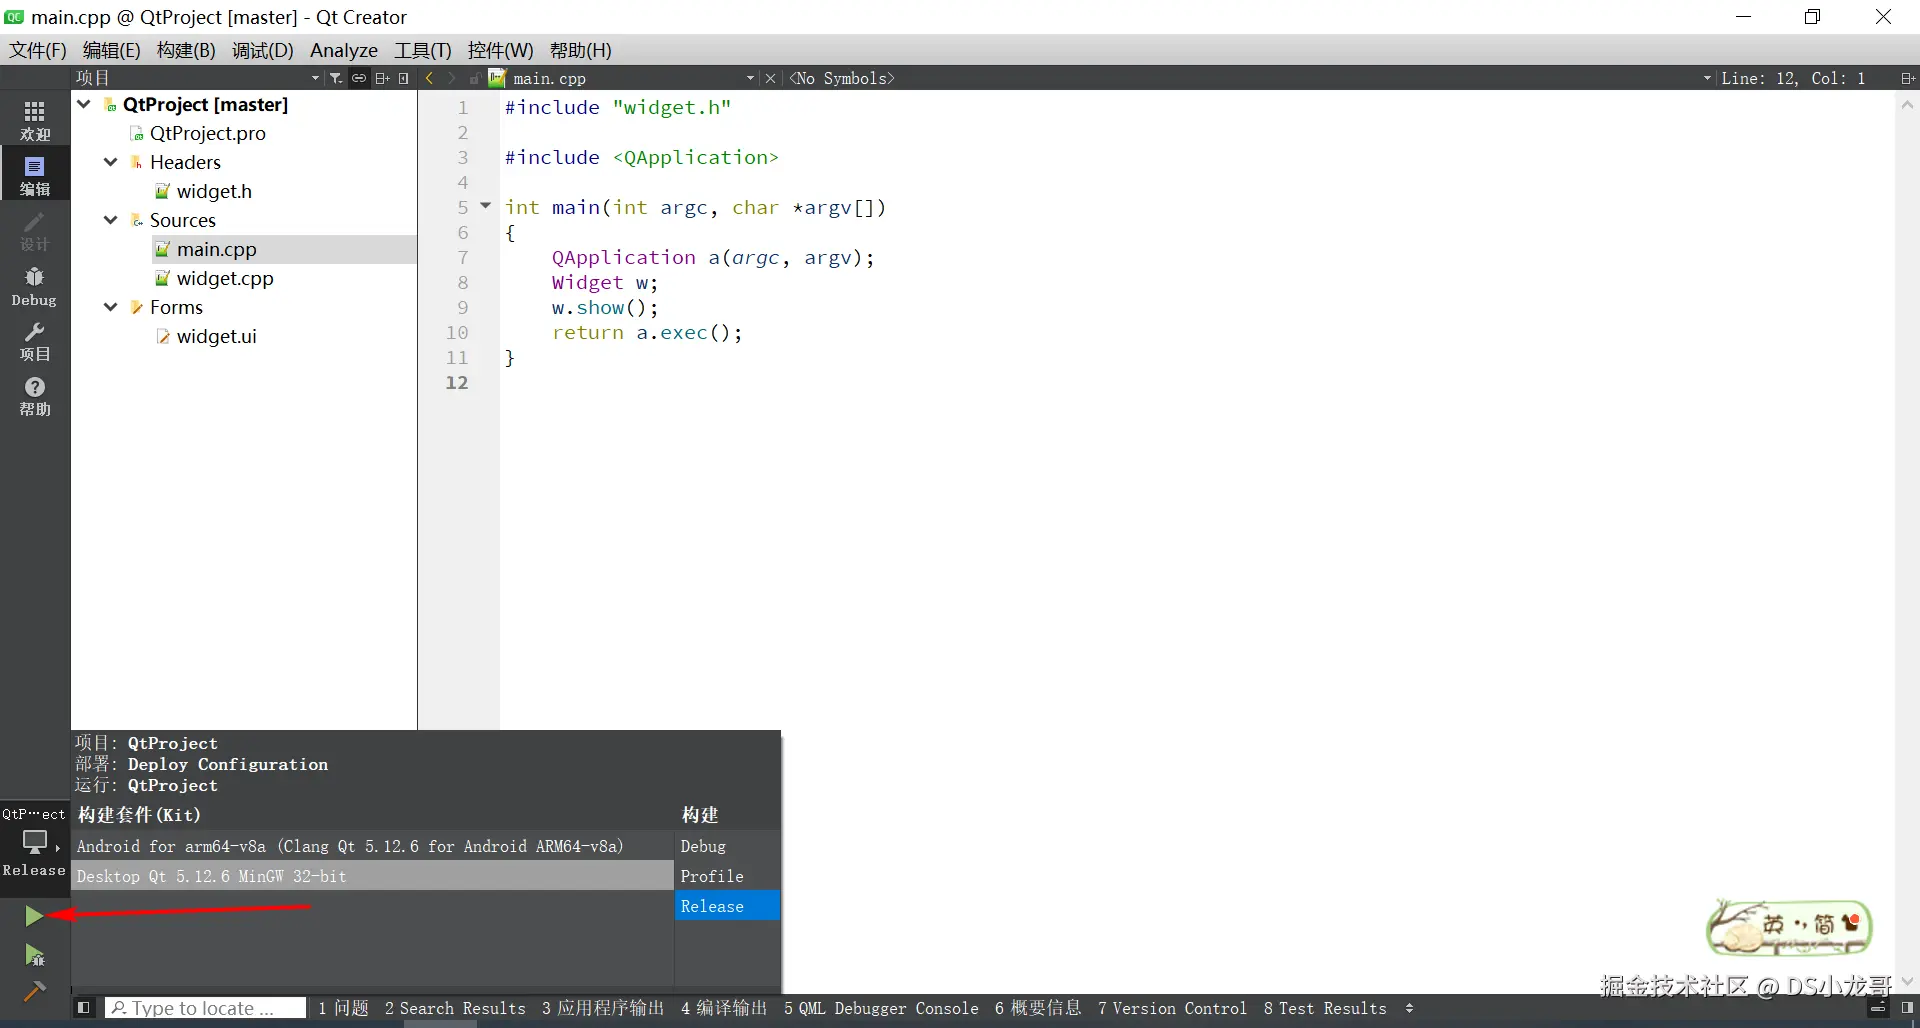Open the 构建(B) menu

point(186,50)
